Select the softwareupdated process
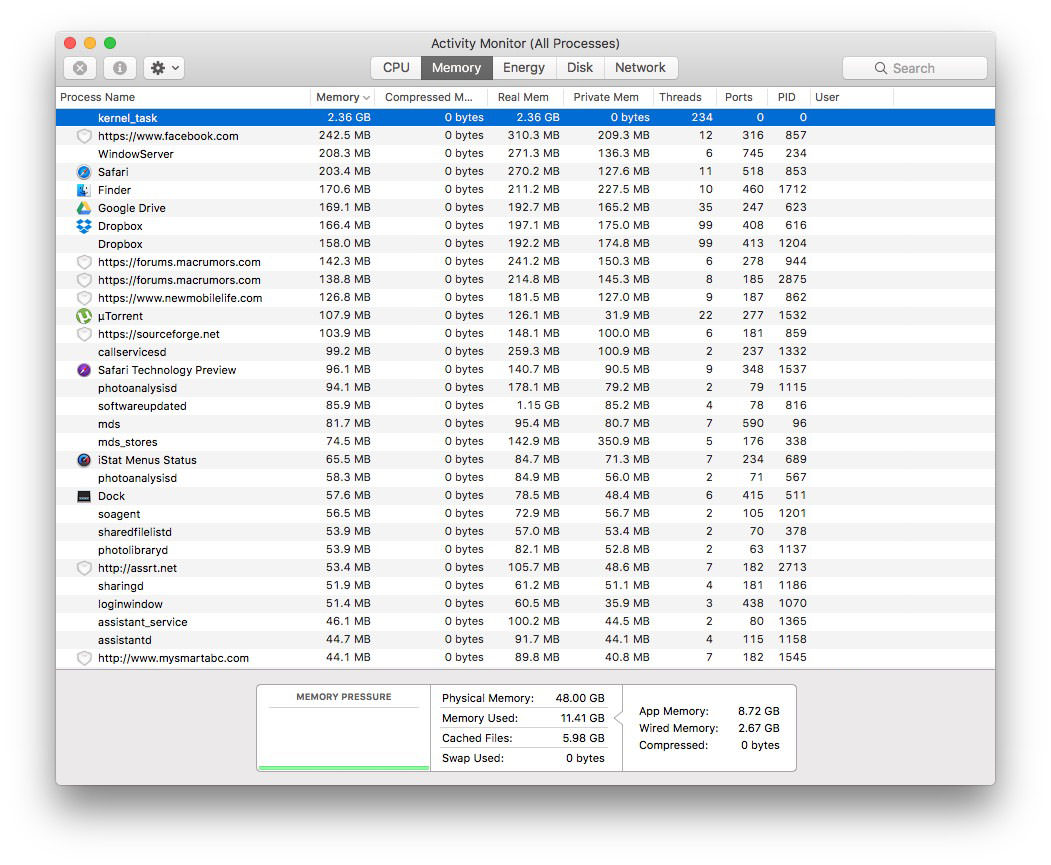1051x865 pixels. pyautogui.click(x=526, y=406)
